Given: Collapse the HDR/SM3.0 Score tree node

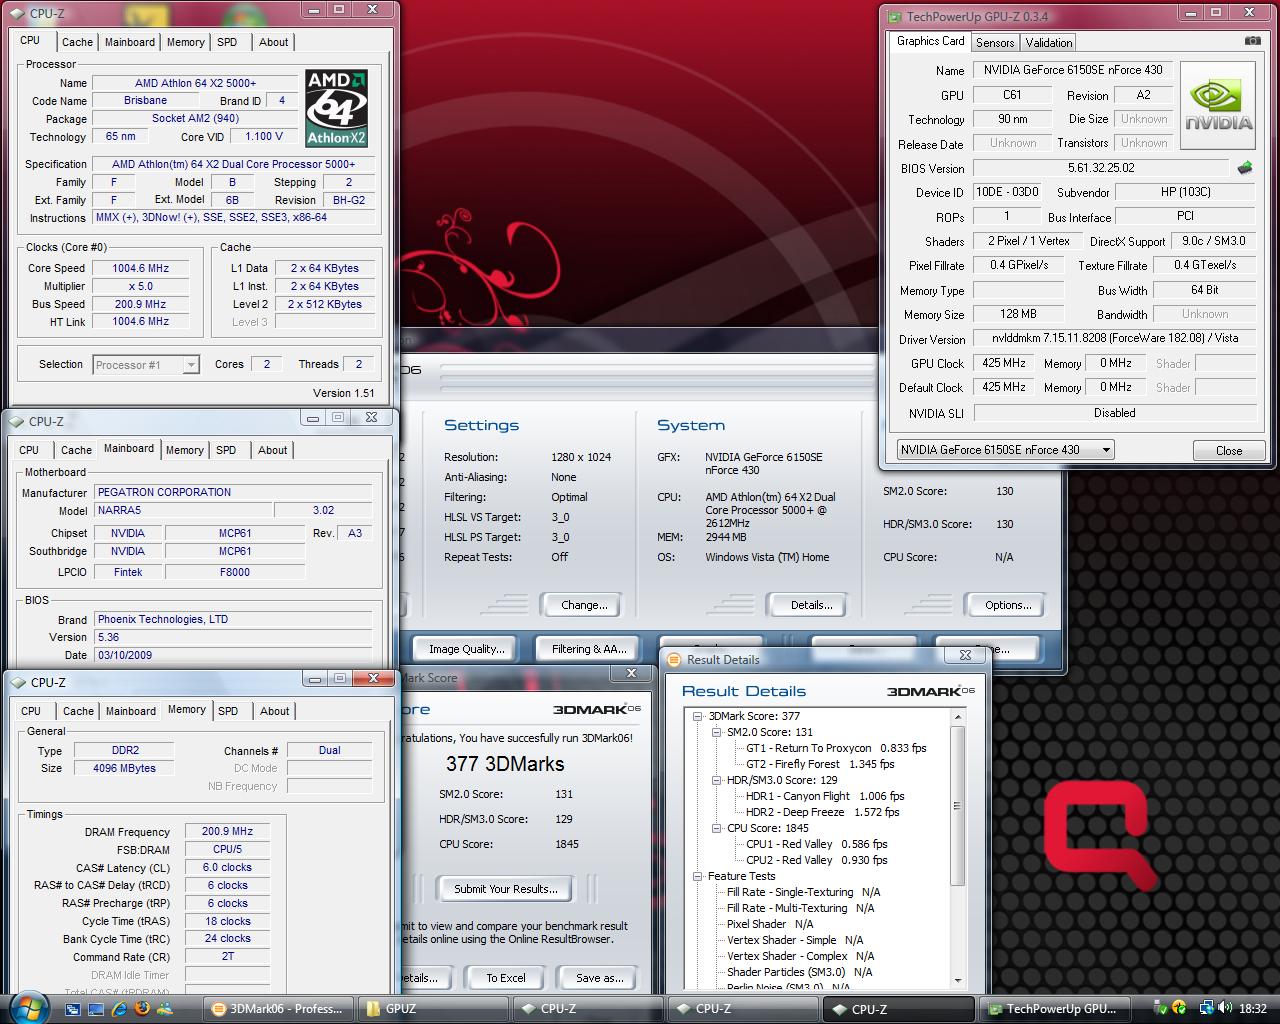Looking at the screenshot, I should tap(717, 780).
